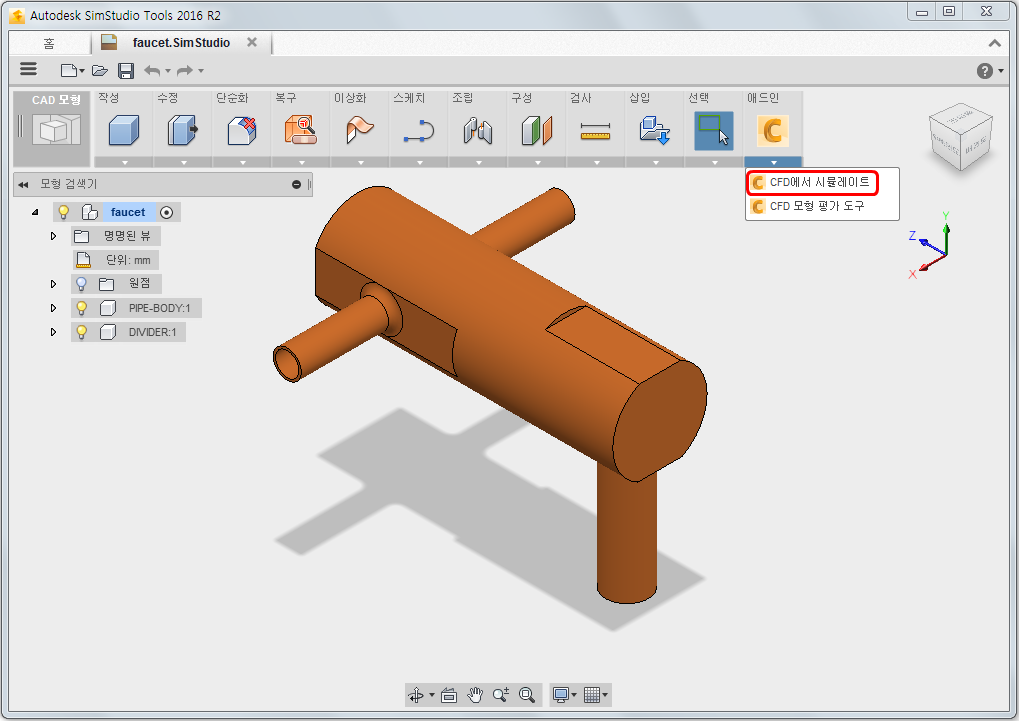Select the faucet.SimStudio tab
The height and width of the screenshot is (721, 1019).
[181, 43]
